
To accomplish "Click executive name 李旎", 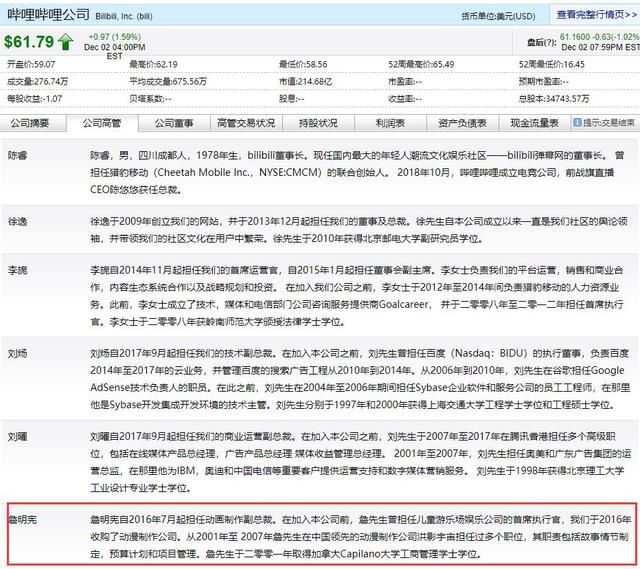I will pyautogui.click(x=18, y=270).
